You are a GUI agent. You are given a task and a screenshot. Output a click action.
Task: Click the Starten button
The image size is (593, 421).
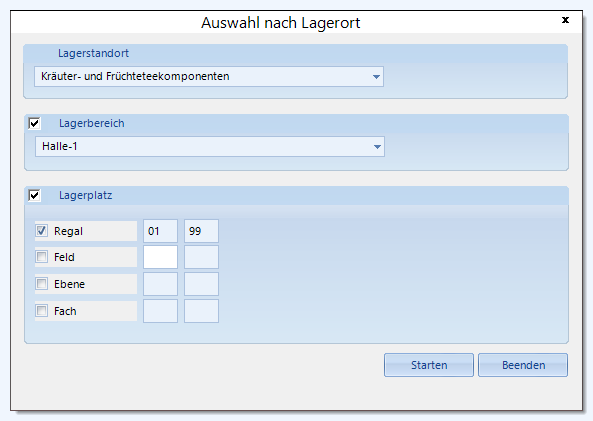(x=429, y=365)
